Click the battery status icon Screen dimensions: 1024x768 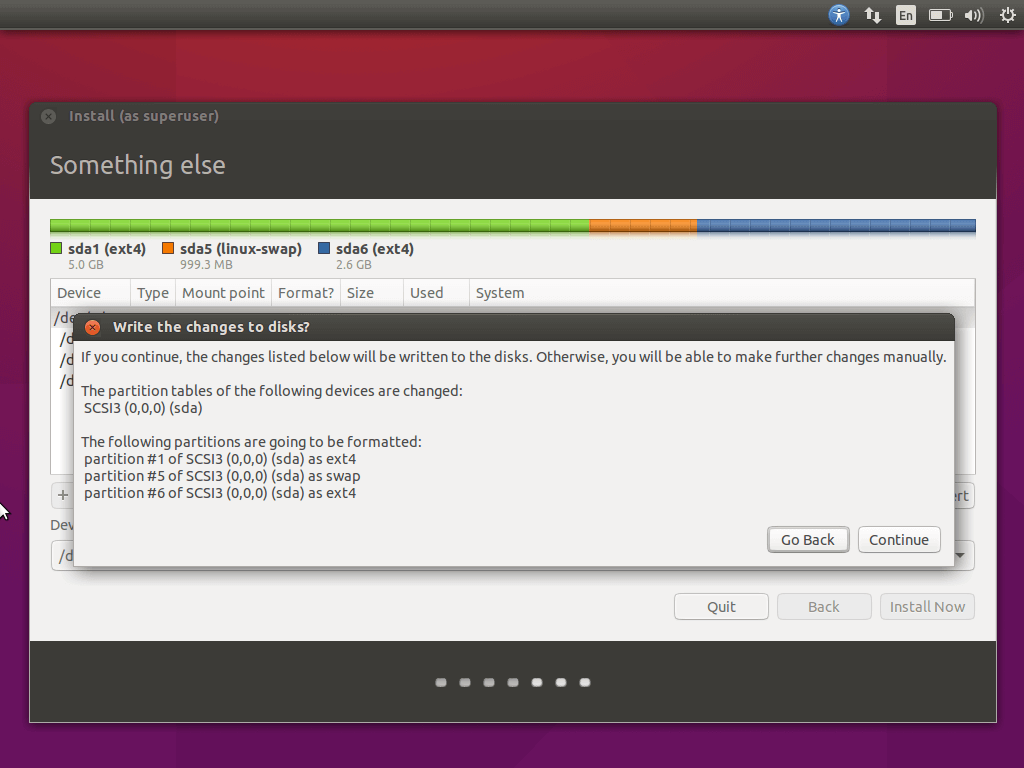939,15
